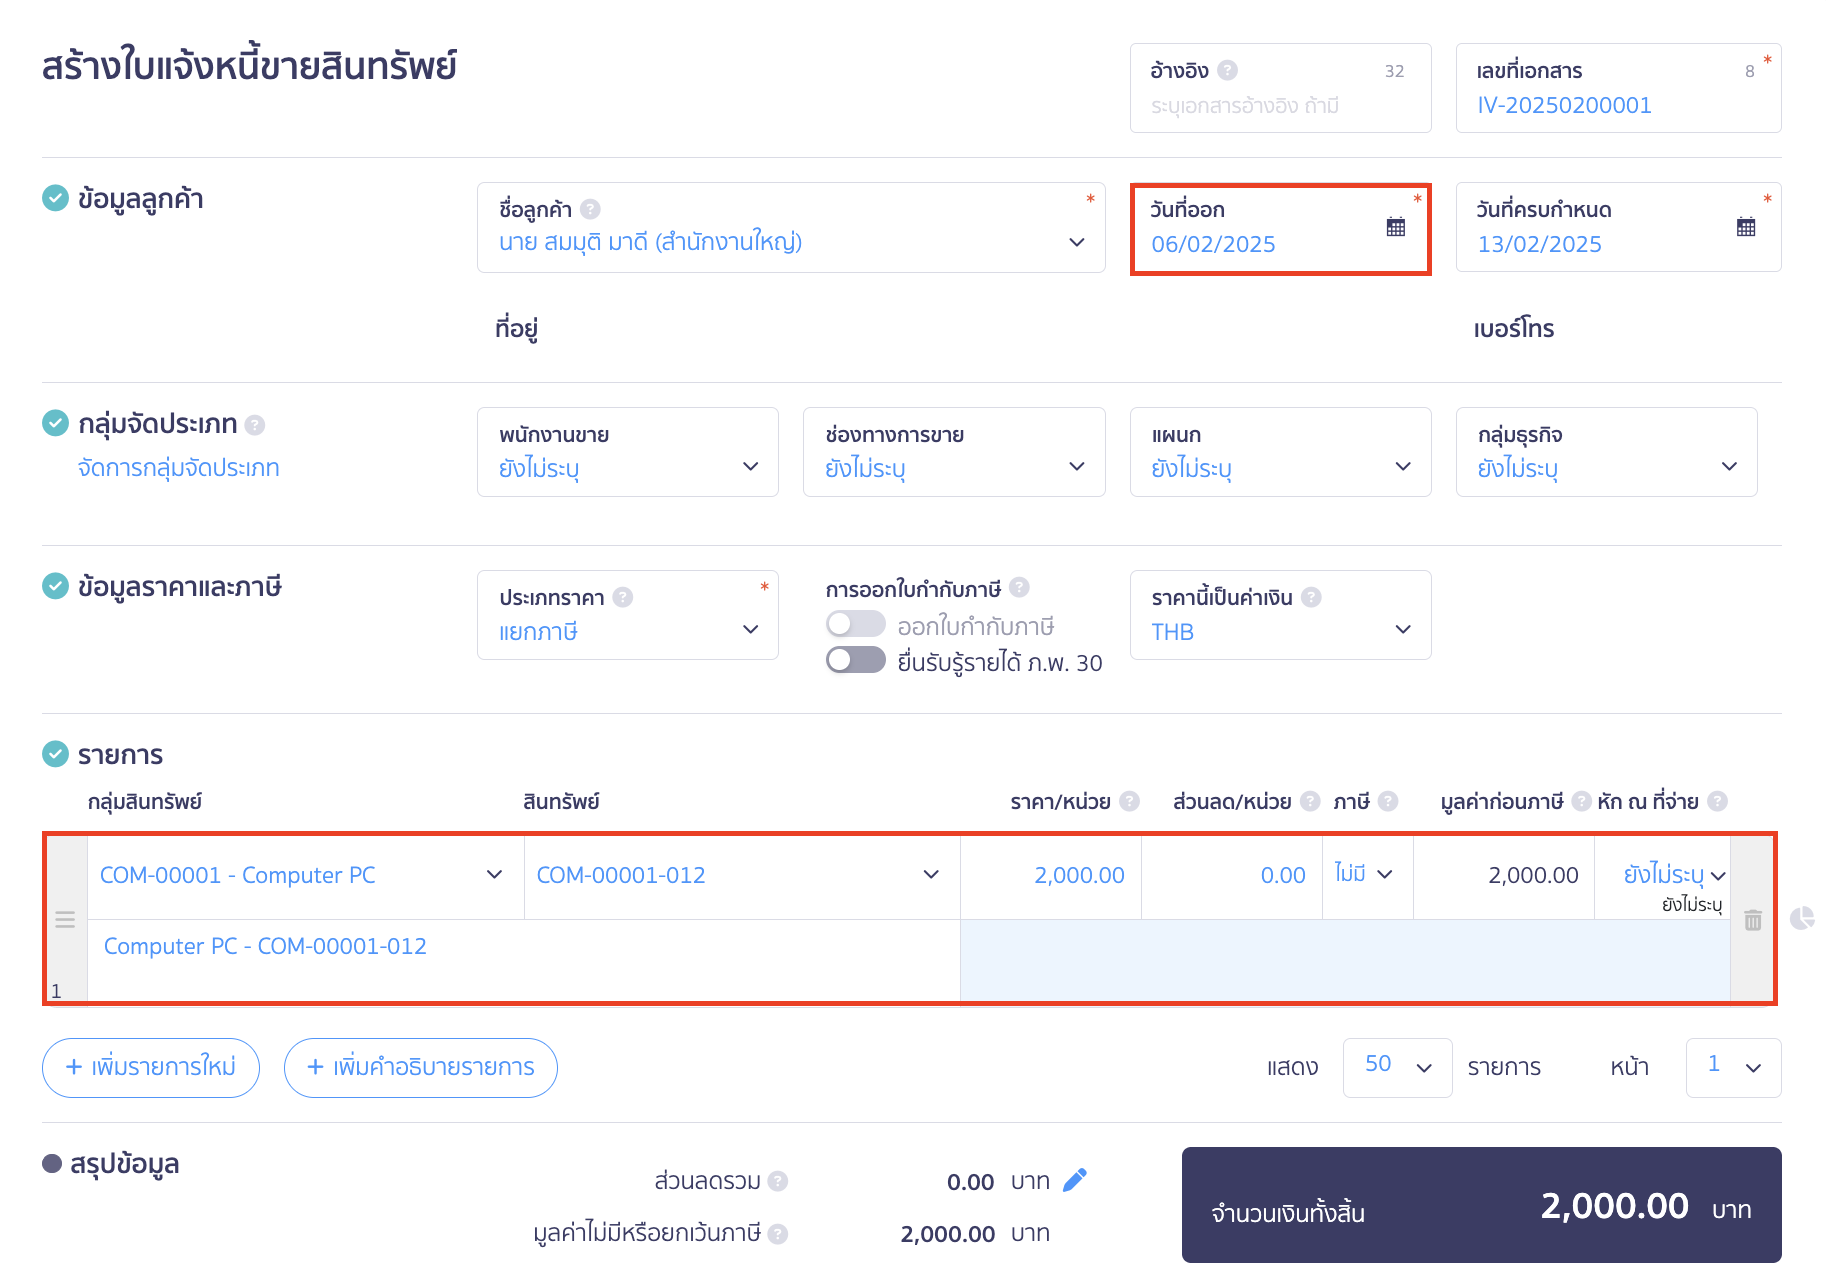Click the help icon next to อ้างอิง field
The height and width of the screenshot is (1280, 1826).
click(x=1228, y=70)
